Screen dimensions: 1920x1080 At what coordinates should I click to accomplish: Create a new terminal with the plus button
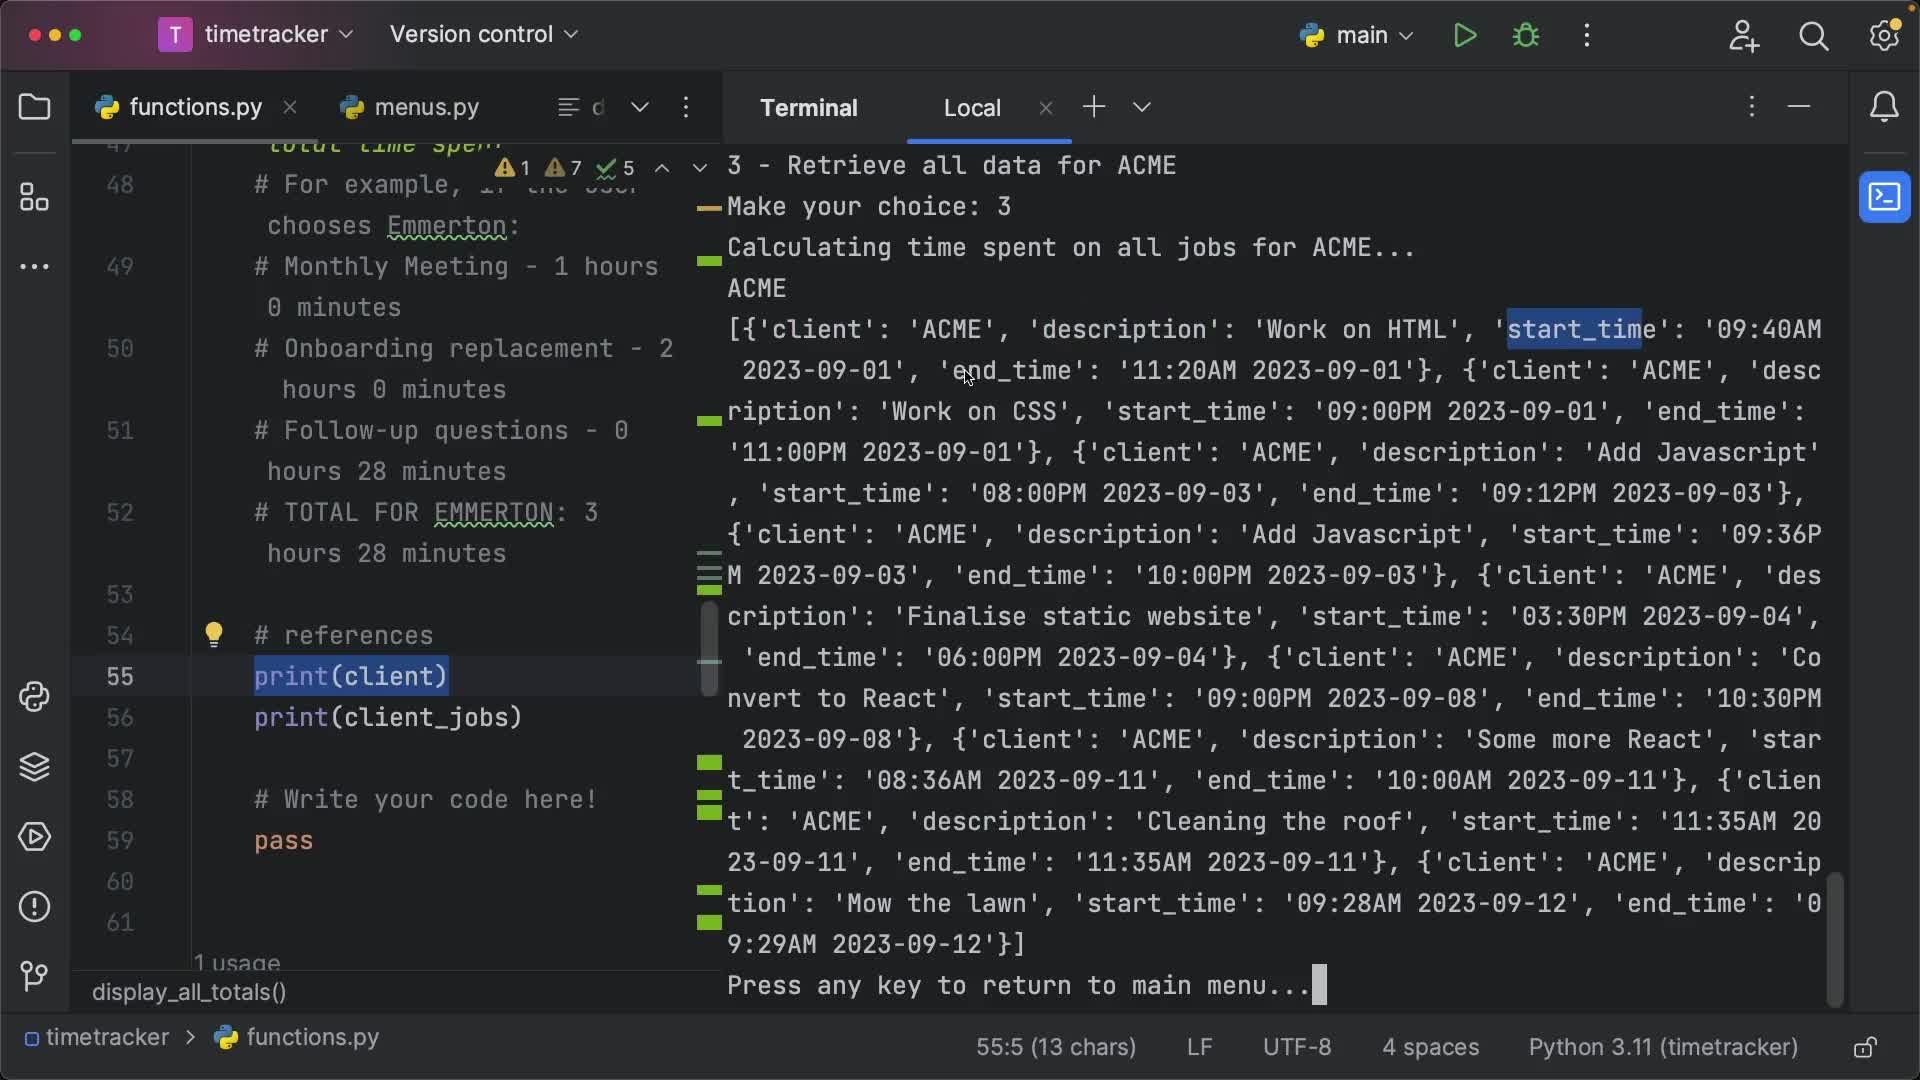click(1094, 106)
